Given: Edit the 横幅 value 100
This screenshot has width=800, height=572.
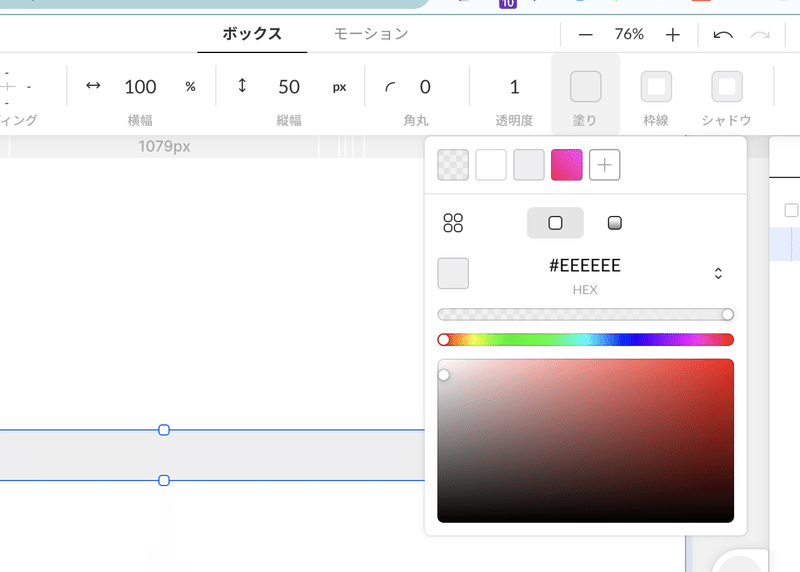Looking at the screenshot, I should click(x=140, y=87).
